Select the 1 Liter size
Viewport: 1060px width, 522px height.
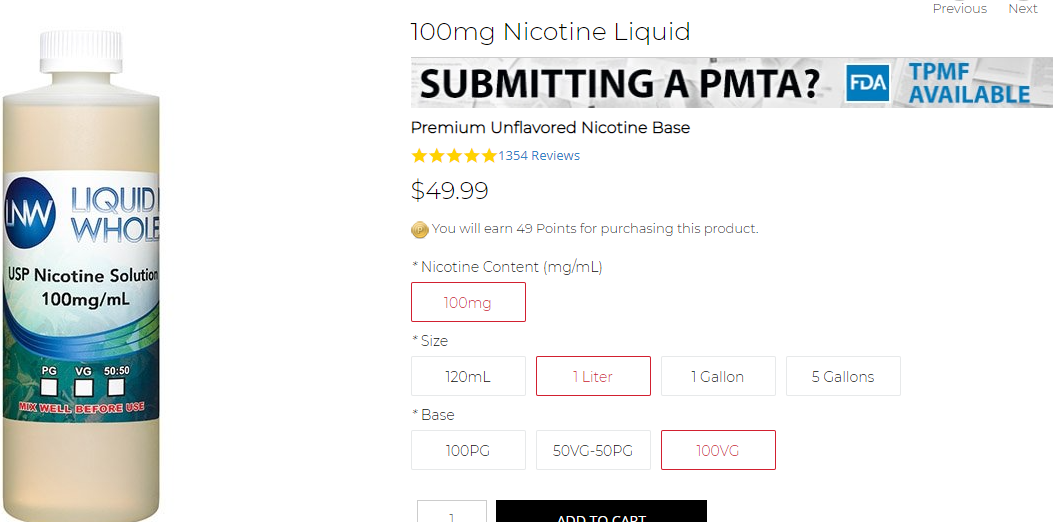593,376
